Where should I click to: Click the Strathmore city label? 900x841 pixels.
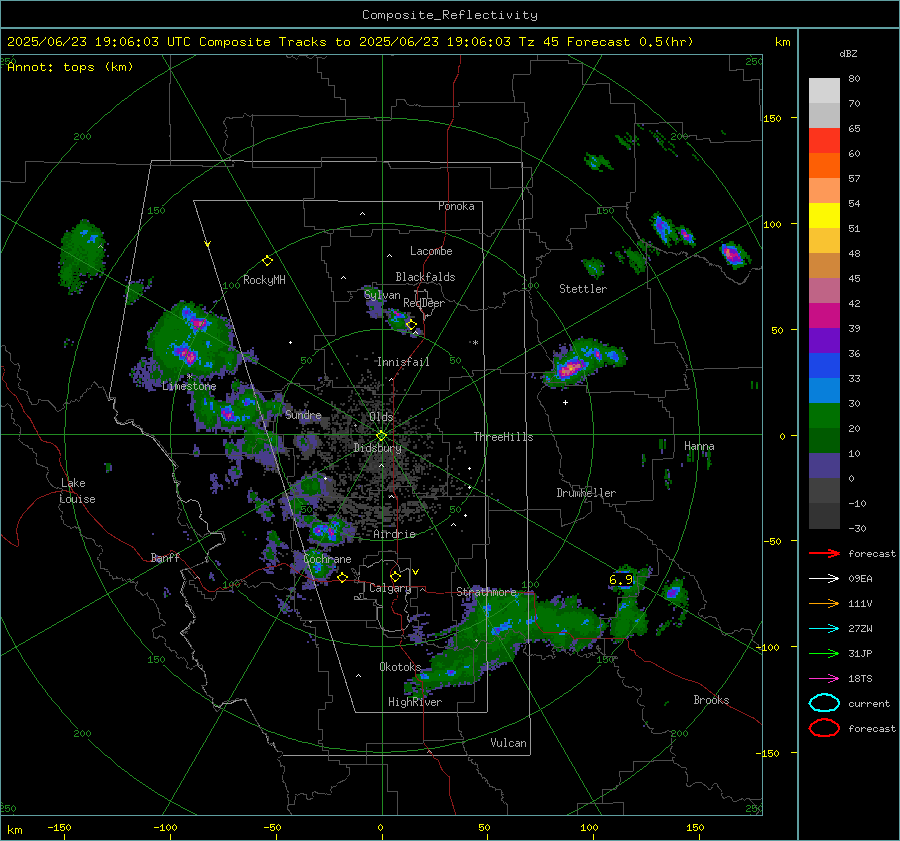(486, 592)
